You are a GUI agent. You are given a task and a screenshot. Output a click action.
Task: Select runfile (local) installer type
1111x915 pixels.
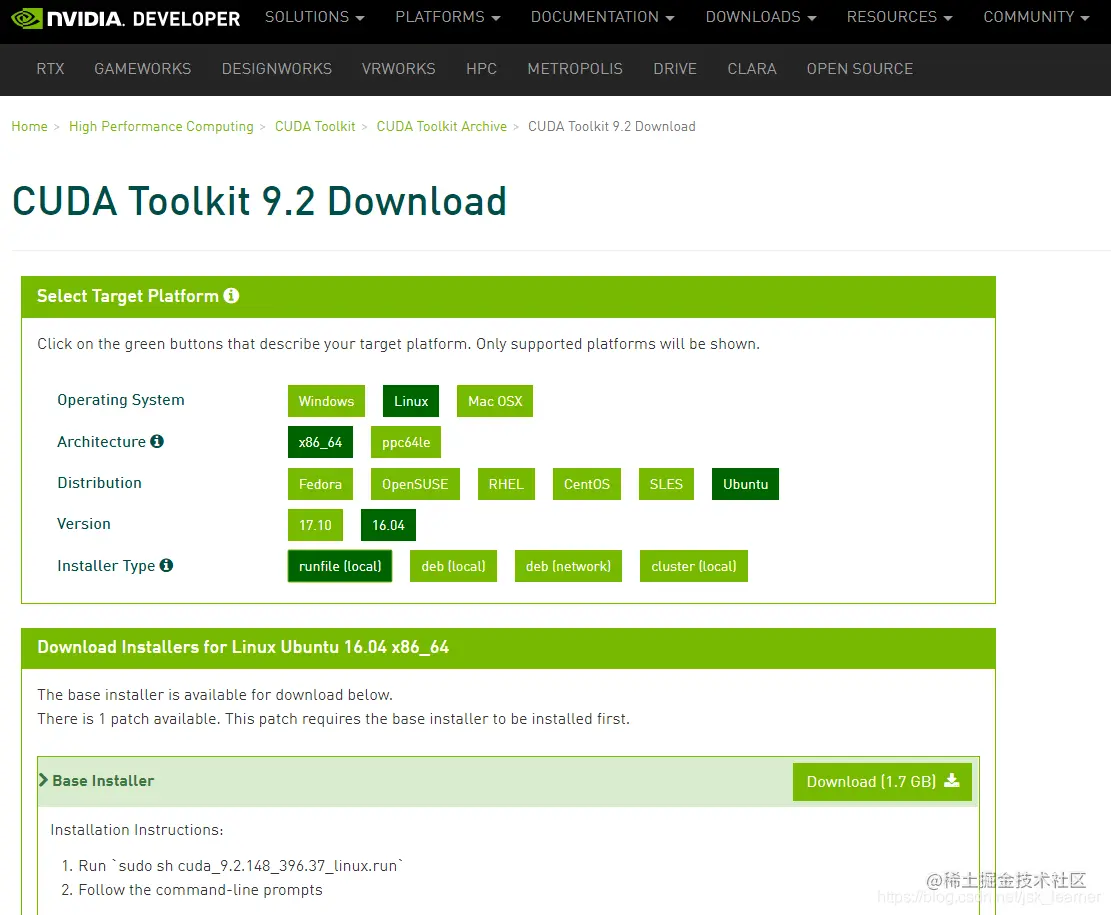click(340, 566)
